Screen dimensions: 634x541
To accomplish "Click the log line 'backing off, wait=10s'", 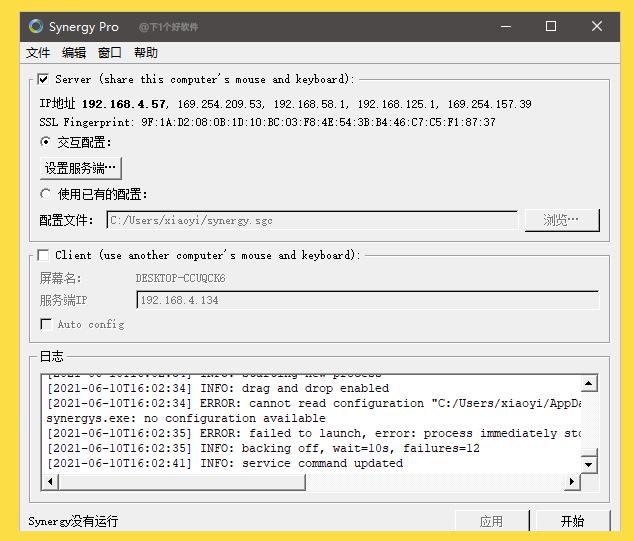I will (x=263, y=448).
